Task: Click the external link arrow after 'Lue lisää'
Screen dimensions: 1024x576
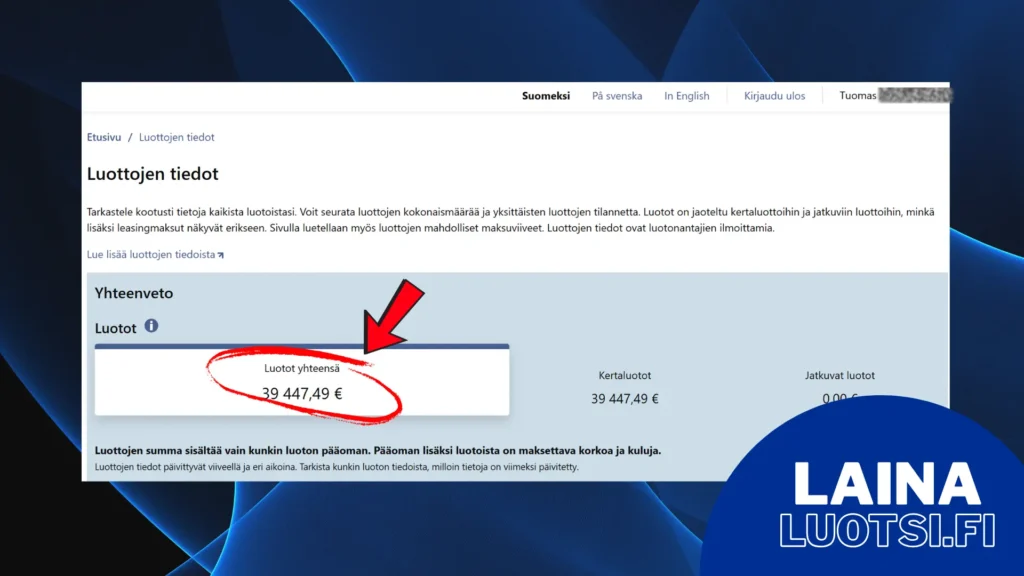Action: coord(220,255)
